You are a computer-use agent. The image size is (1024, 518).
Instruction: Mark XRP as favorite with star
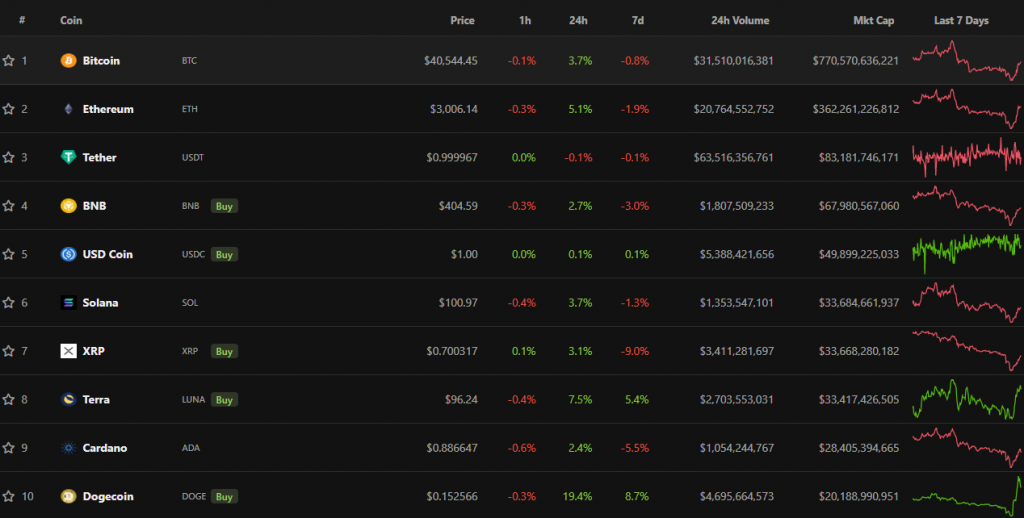pos(8,351)
